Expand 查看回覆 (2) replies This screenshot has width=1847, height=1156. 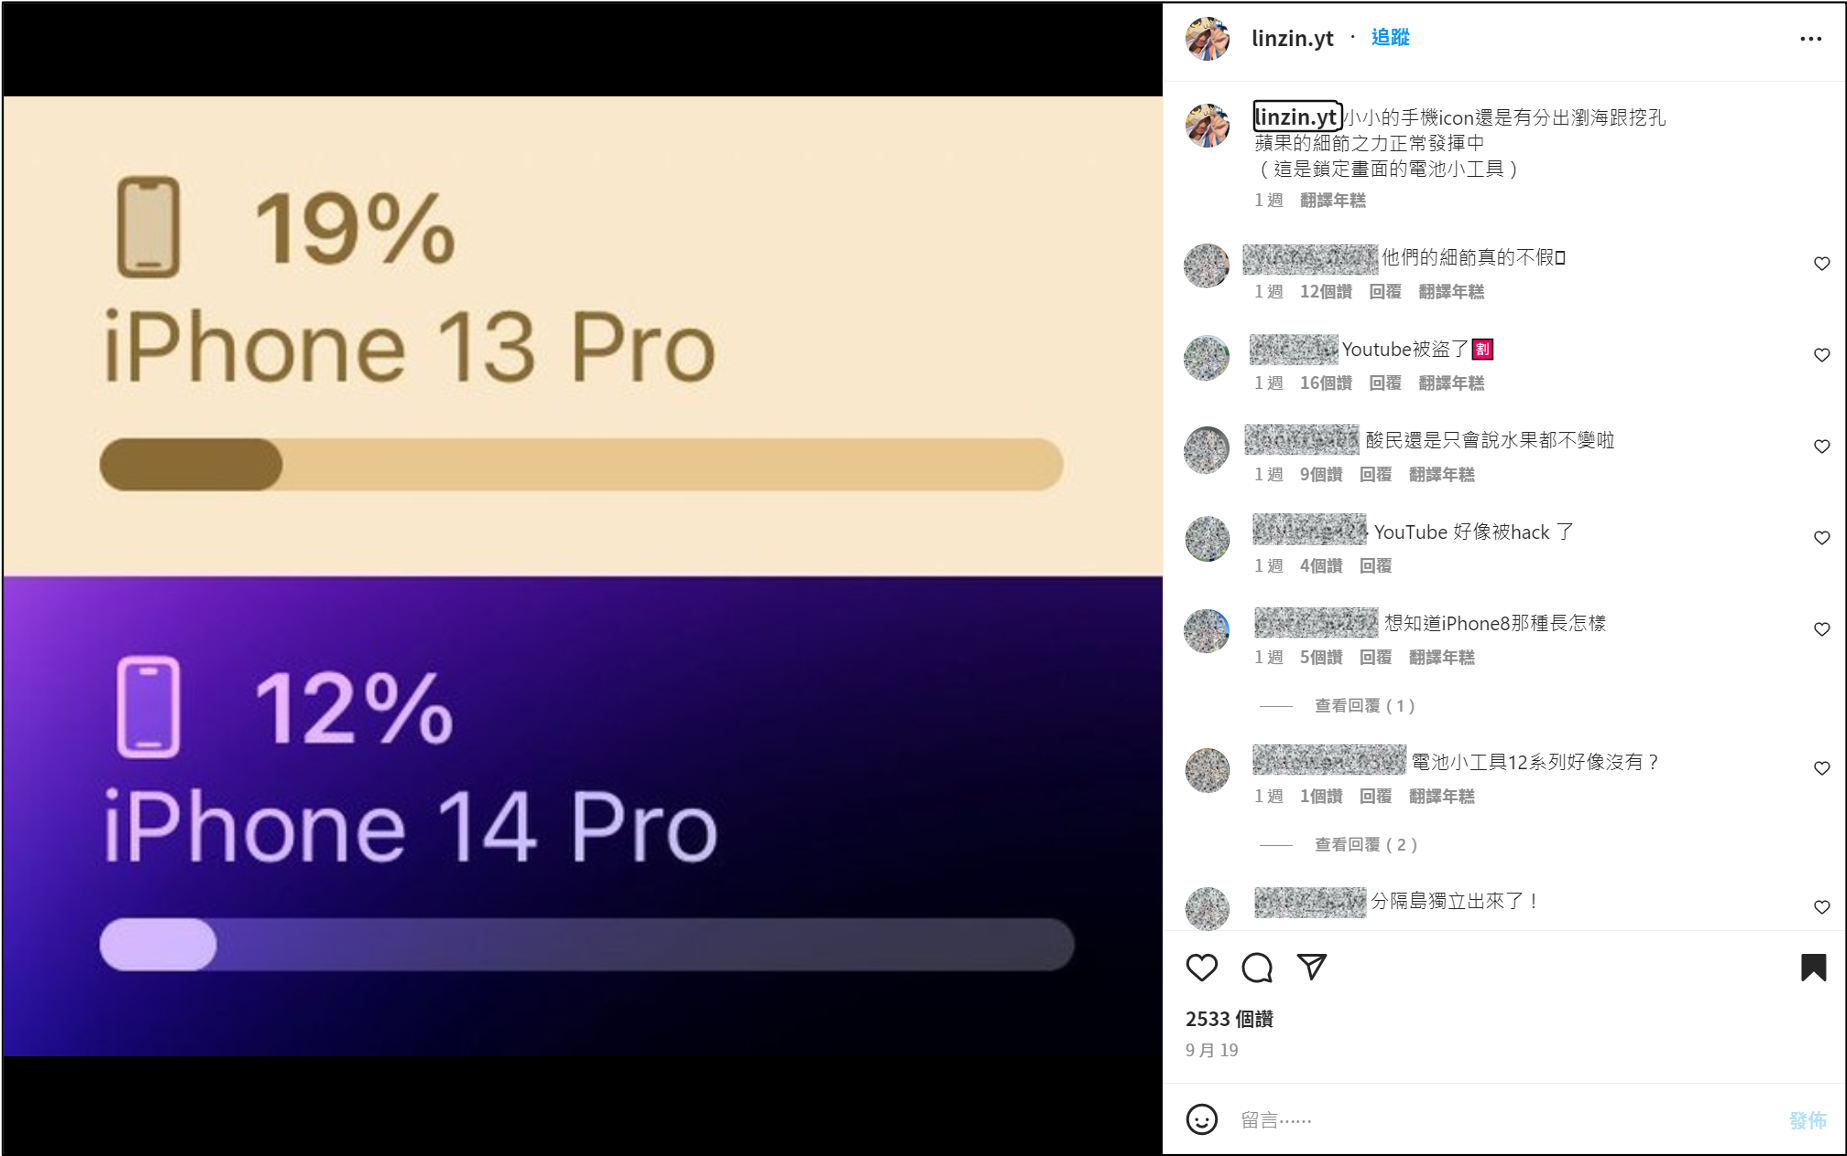pyautogui.click(x=1366, y=845)
